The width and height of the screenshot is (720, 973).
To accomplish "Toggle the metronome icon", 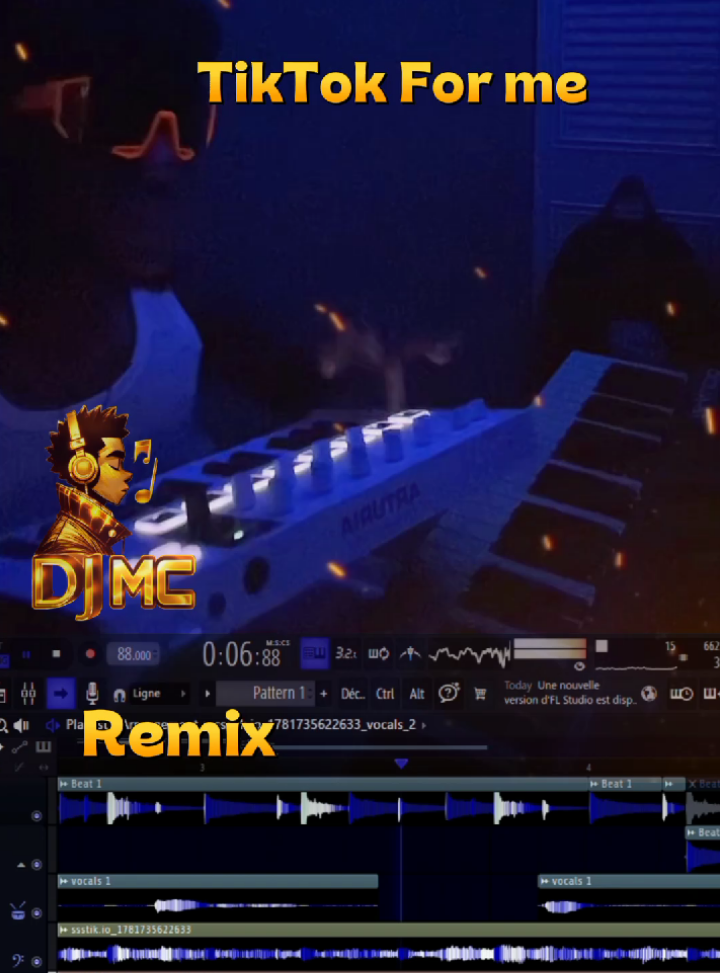I will pos(410,653).
